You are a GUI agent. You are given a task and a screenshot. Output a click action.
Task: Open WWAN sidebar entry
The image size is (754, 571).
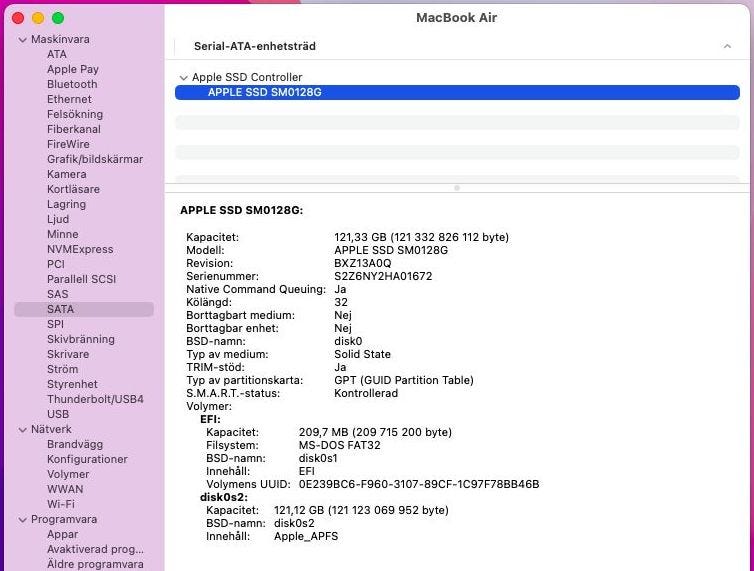pos(65,489)
